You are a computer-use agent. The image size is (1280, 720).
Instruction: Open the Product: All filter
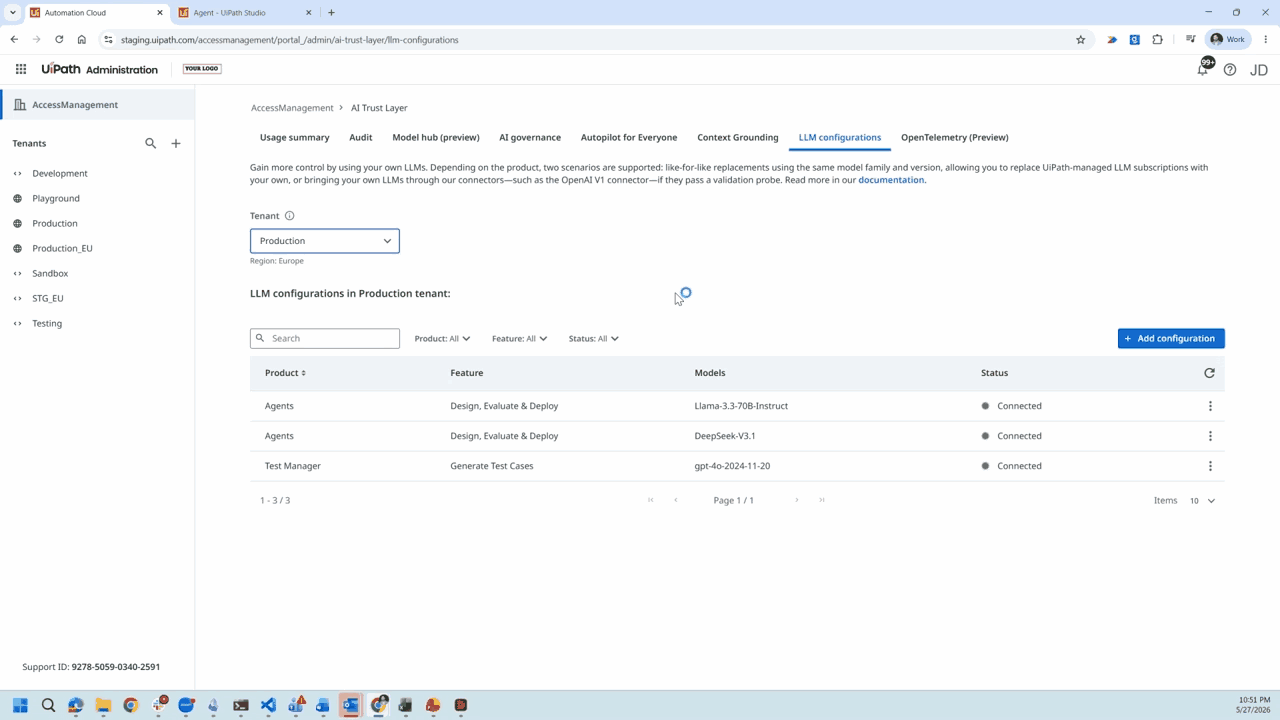coord(442,339)
